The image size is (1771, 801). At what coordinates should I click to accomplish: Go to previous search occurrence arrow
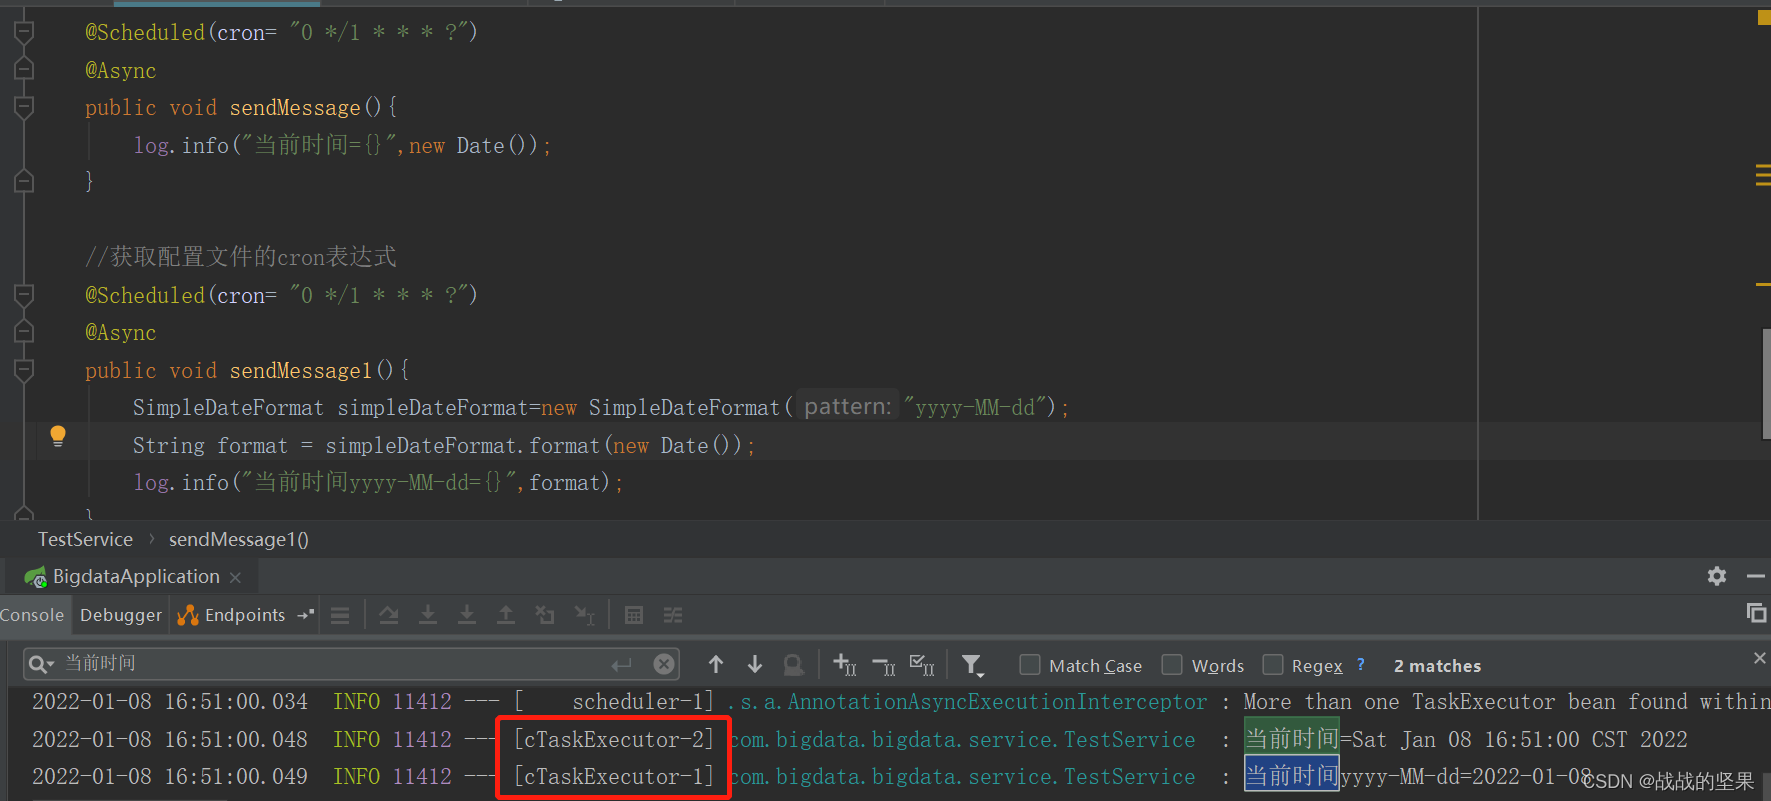pyautogui.click(x=716, y=664)
